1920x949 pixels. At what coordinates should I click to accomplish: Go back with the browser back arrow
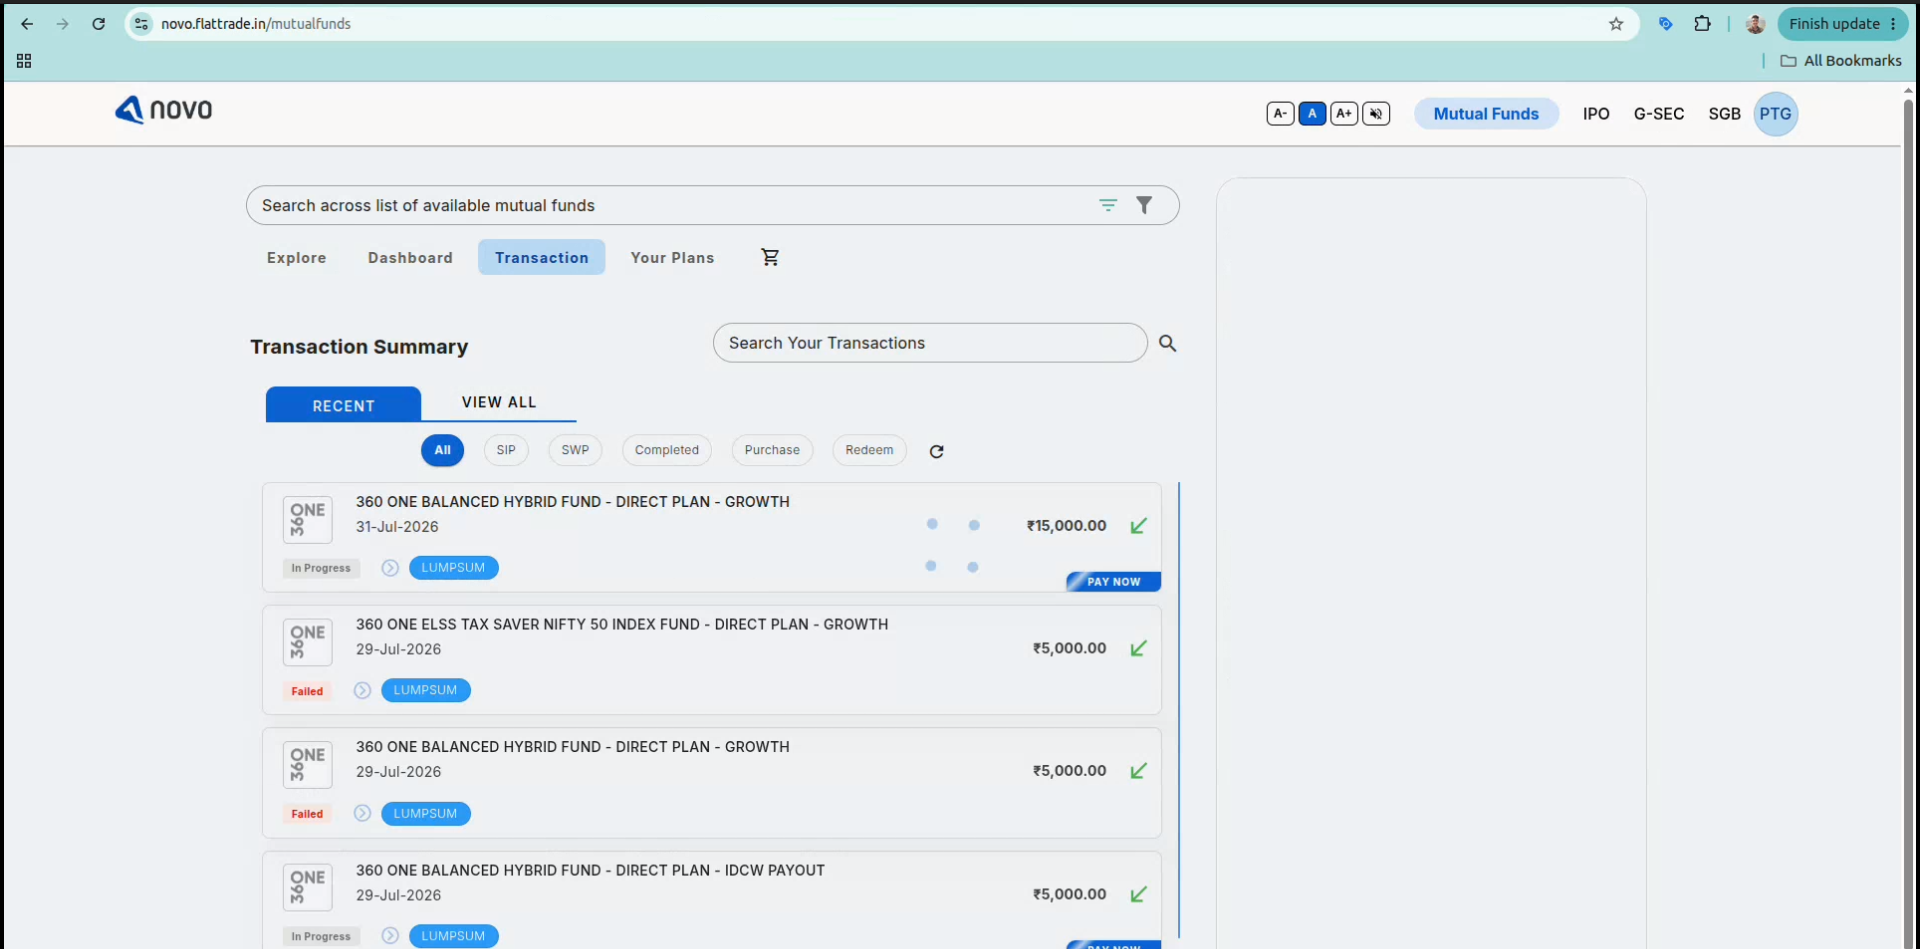pyautogui.click(x=27, y=24)
